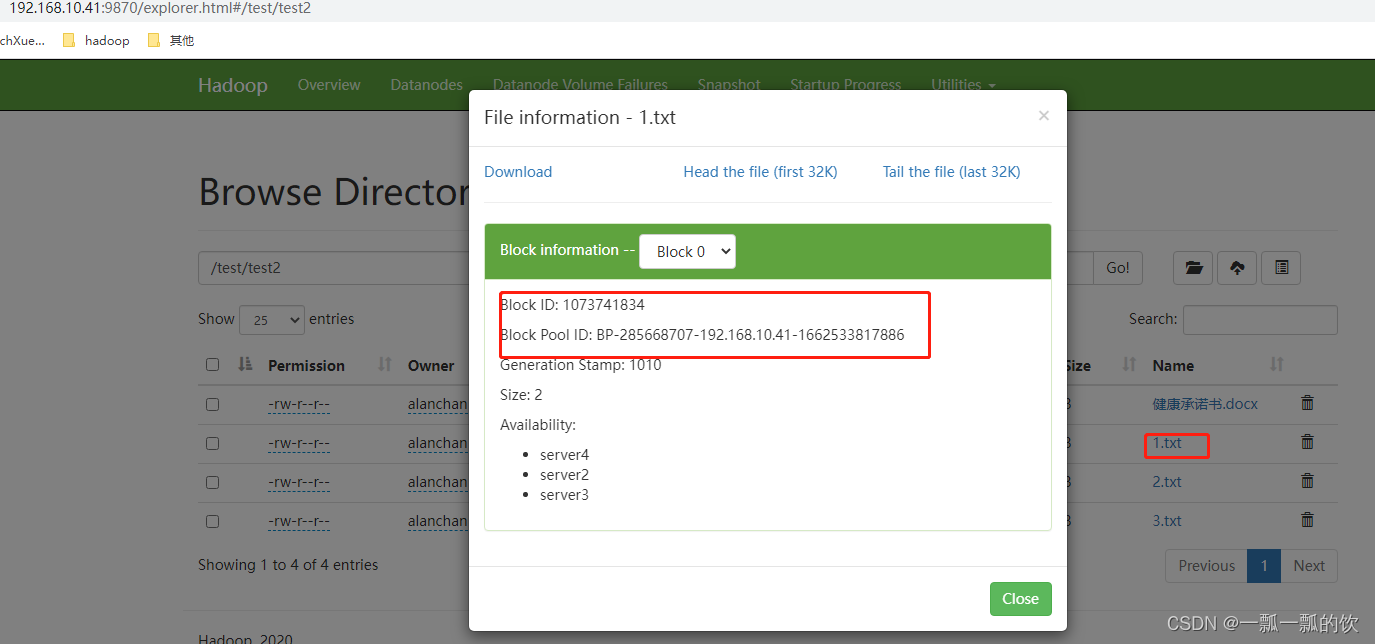
Task: Click permission -rw-r--r-- in 1.txt row
Action: pos(299,443)
